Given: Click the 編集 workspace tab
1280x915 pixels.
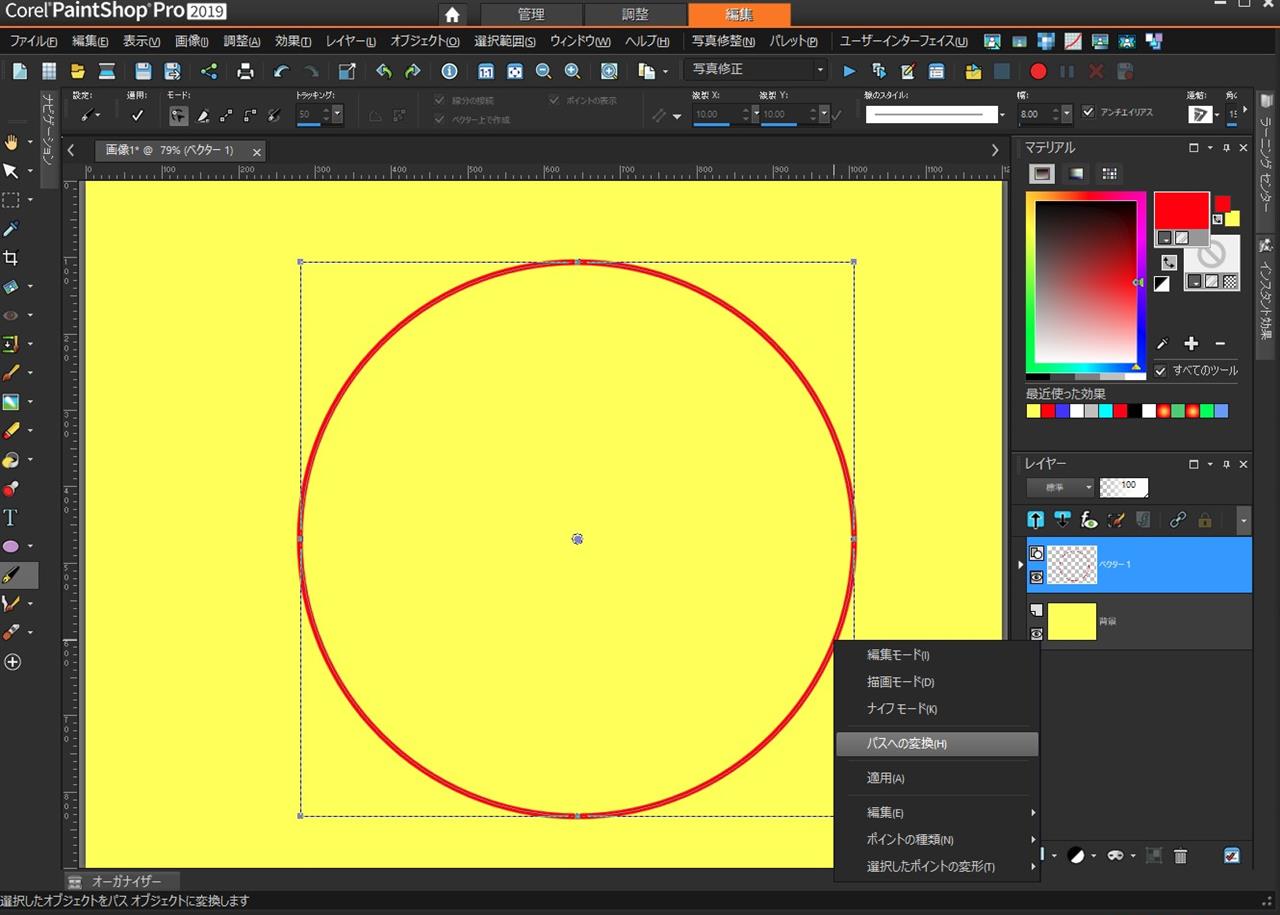Looking at the screenshot, I should point(739,15).
